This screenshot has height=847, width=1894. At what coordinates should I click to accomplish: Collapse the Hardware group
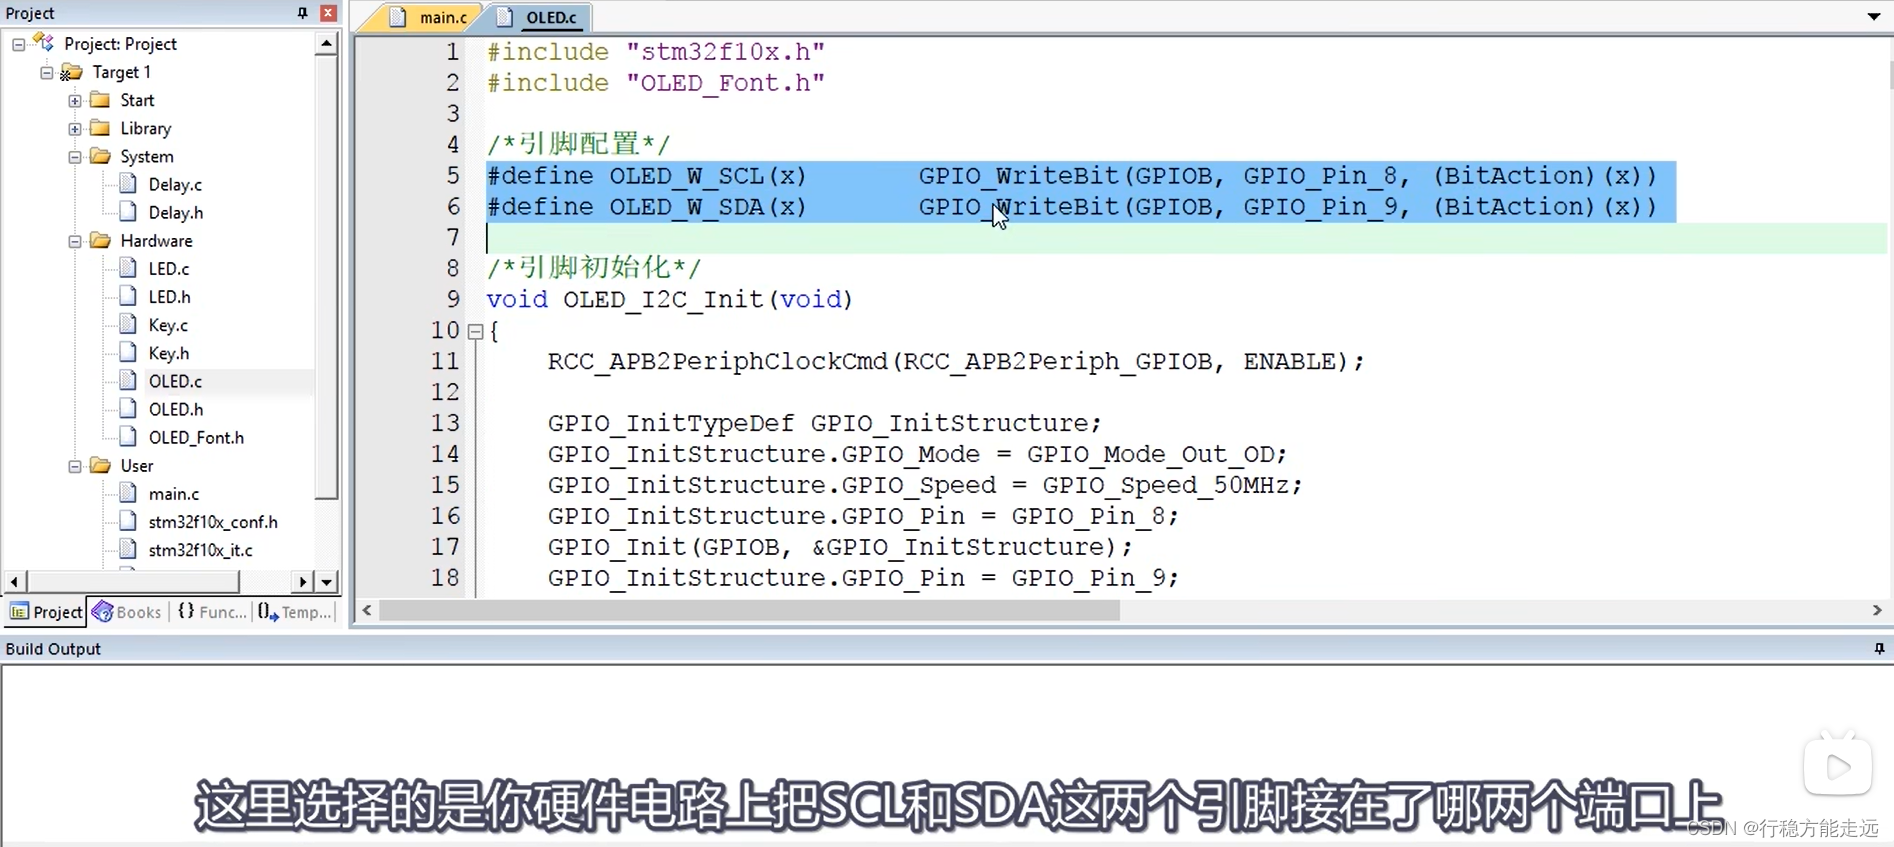tap(74, 241)
